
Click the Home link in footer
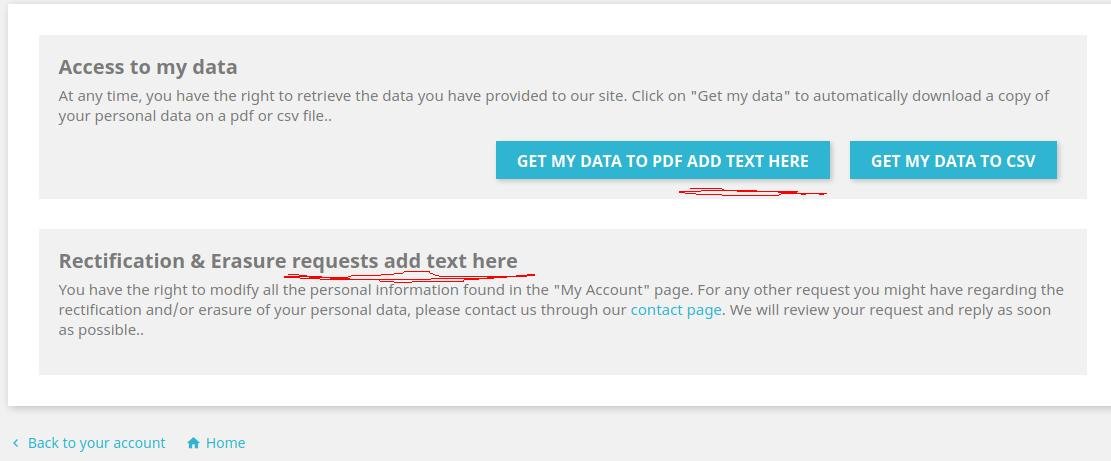tap(225, 443)
